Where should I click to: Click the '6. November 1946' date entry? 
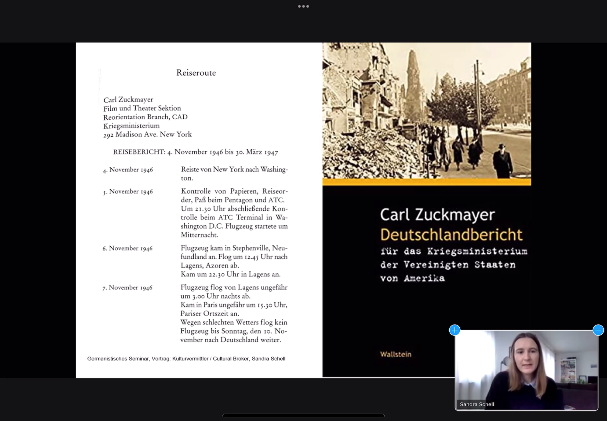pos(127,248)
